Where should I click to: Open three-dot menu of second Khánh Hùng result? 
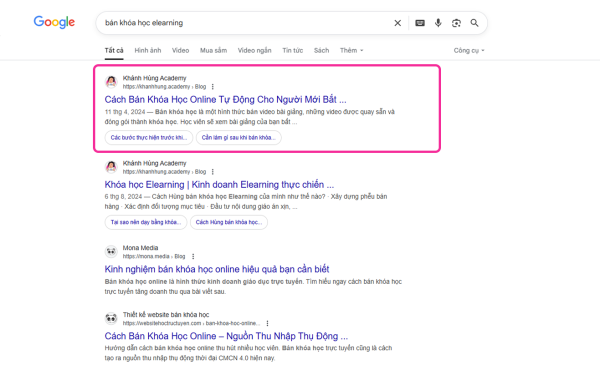click(x=212, y=172)
